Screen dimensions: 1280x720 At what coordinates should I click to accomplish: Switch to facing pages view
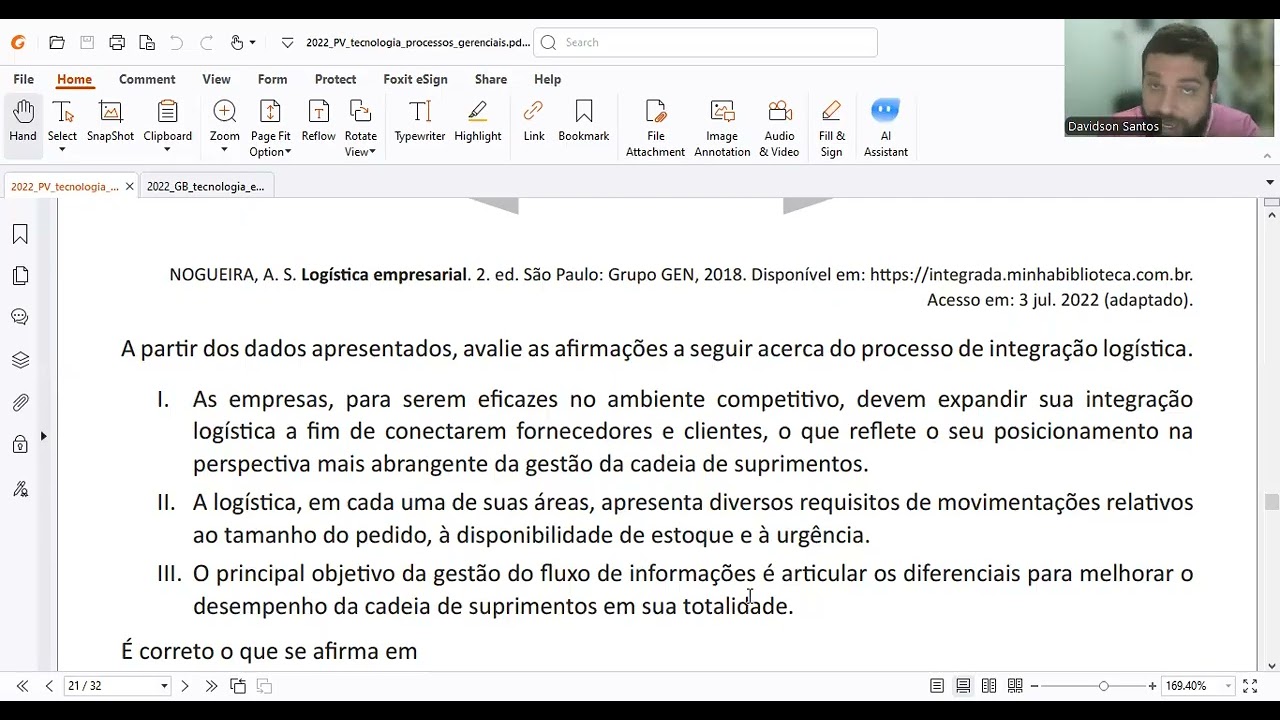pos(989,686)
